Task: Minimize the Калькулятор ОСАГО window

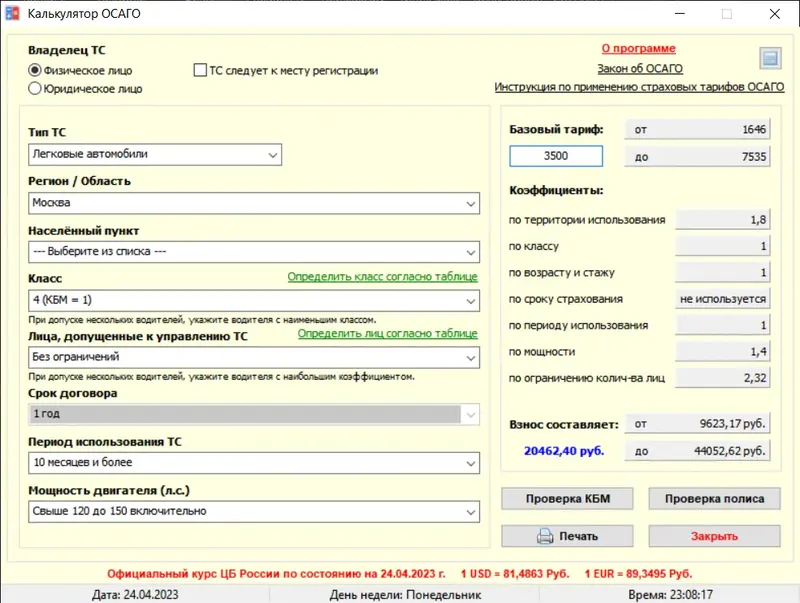Action: tap(680, 14)
